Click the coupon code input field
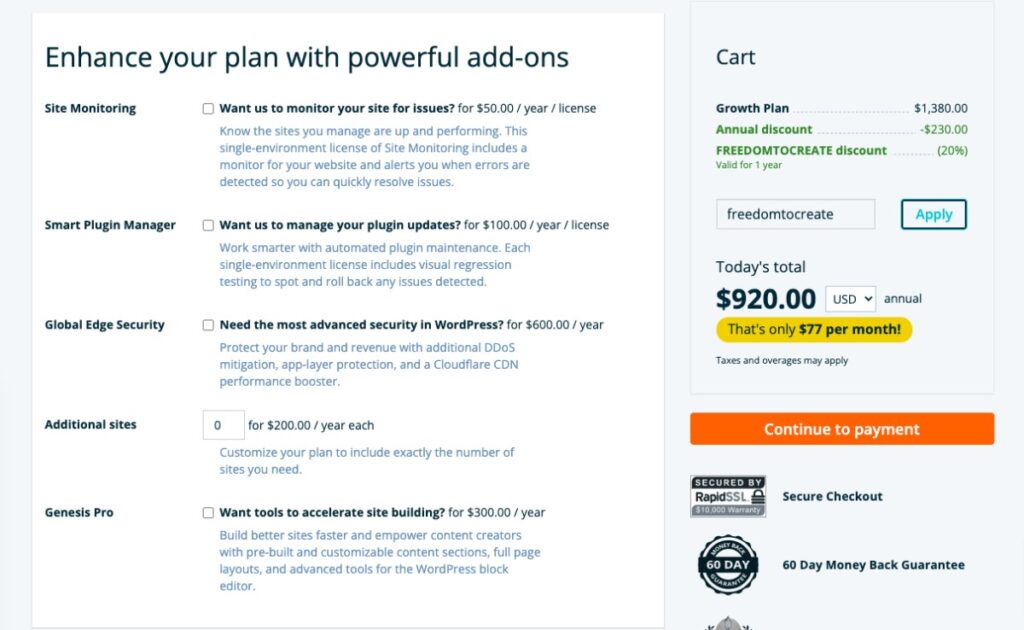 pyautogui.click(x=795, y=214)
